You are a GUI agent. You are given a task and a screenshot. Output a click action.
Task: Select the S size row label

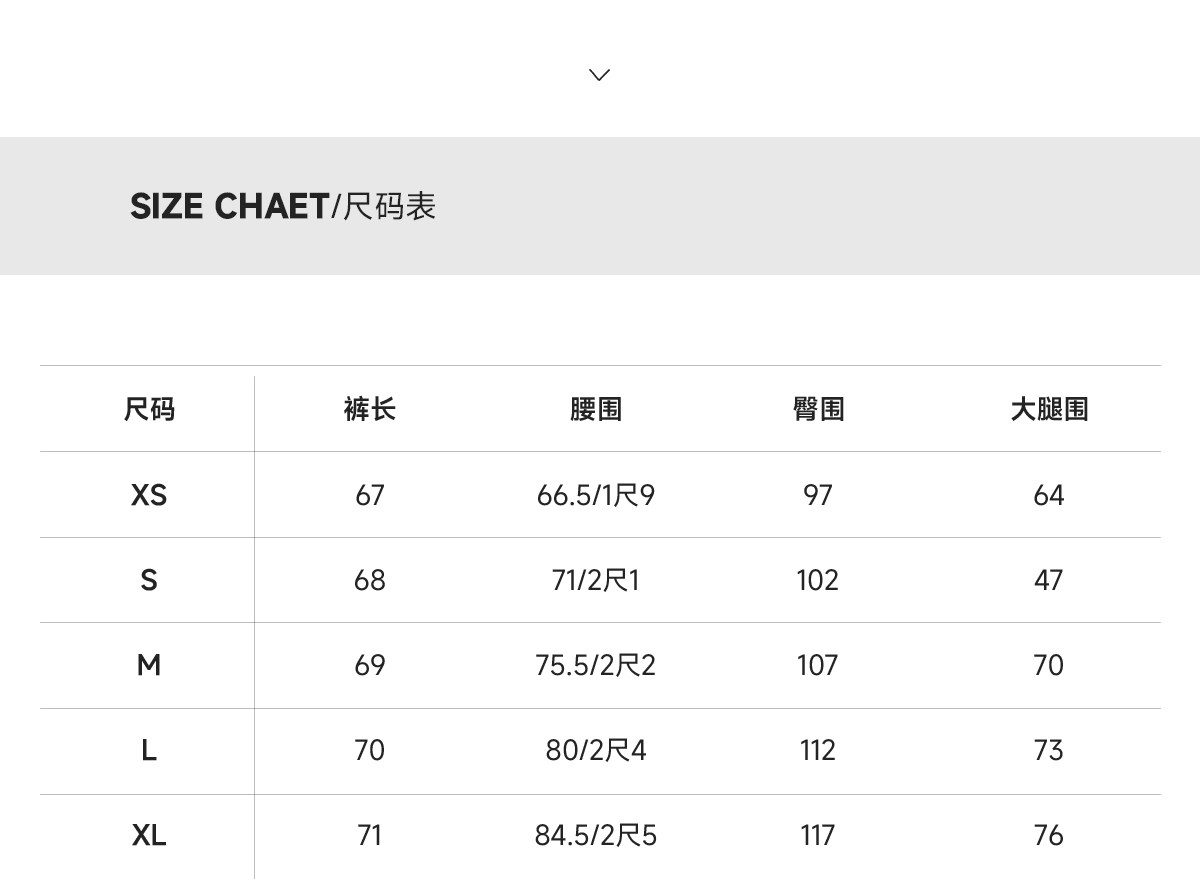(x=149, y=580)
